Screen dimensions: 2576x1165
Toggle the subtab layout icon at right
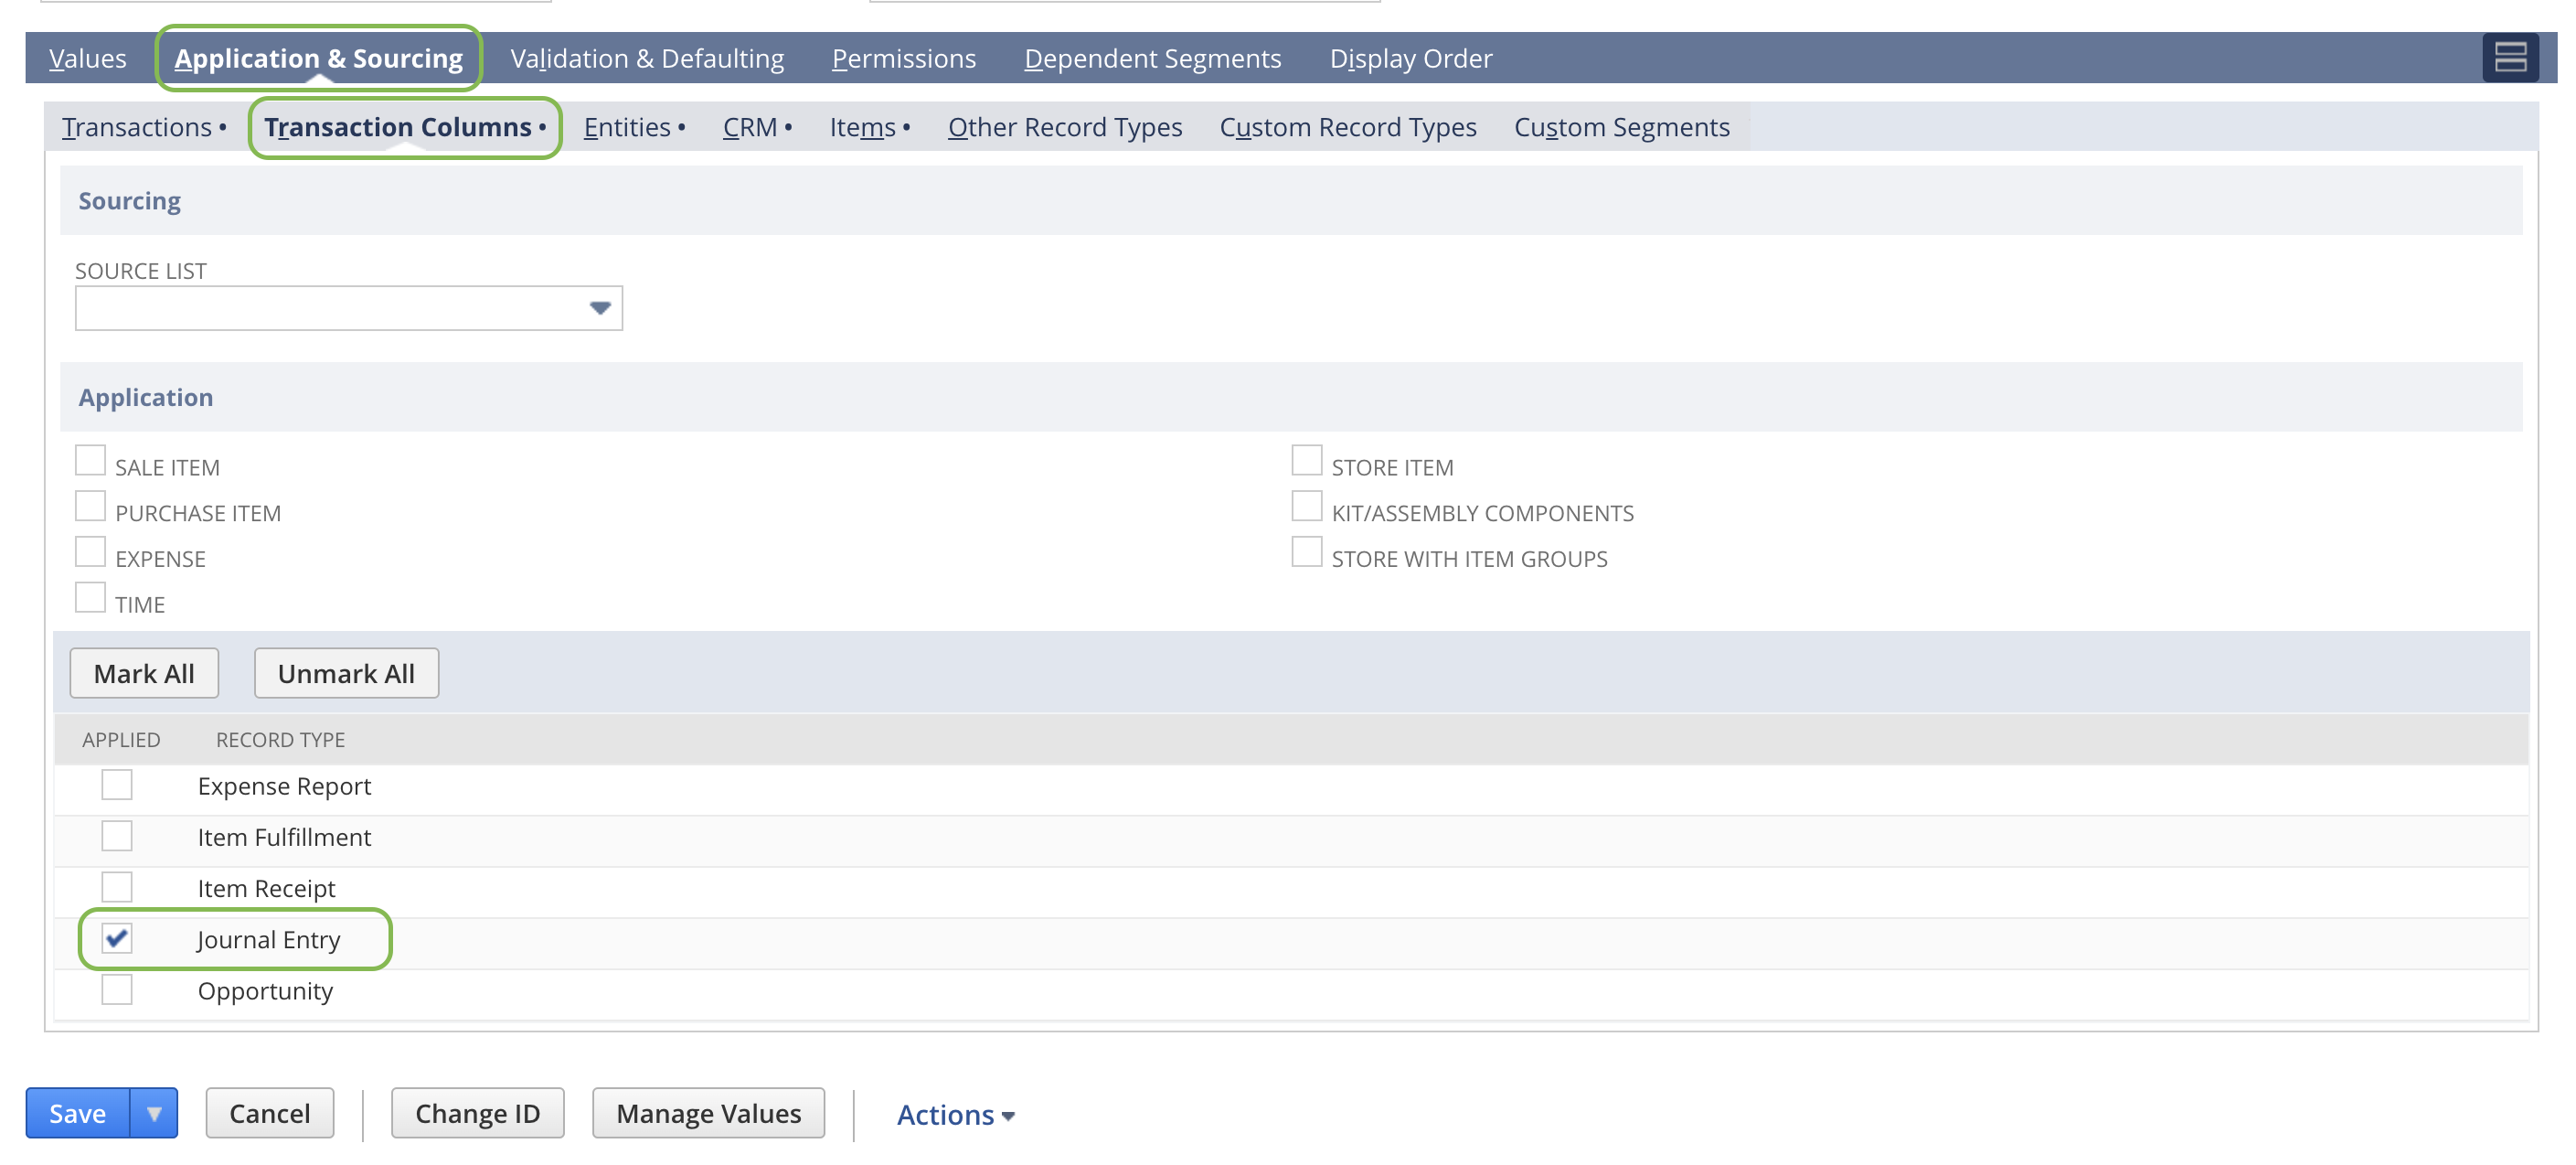coord(2510,57)
